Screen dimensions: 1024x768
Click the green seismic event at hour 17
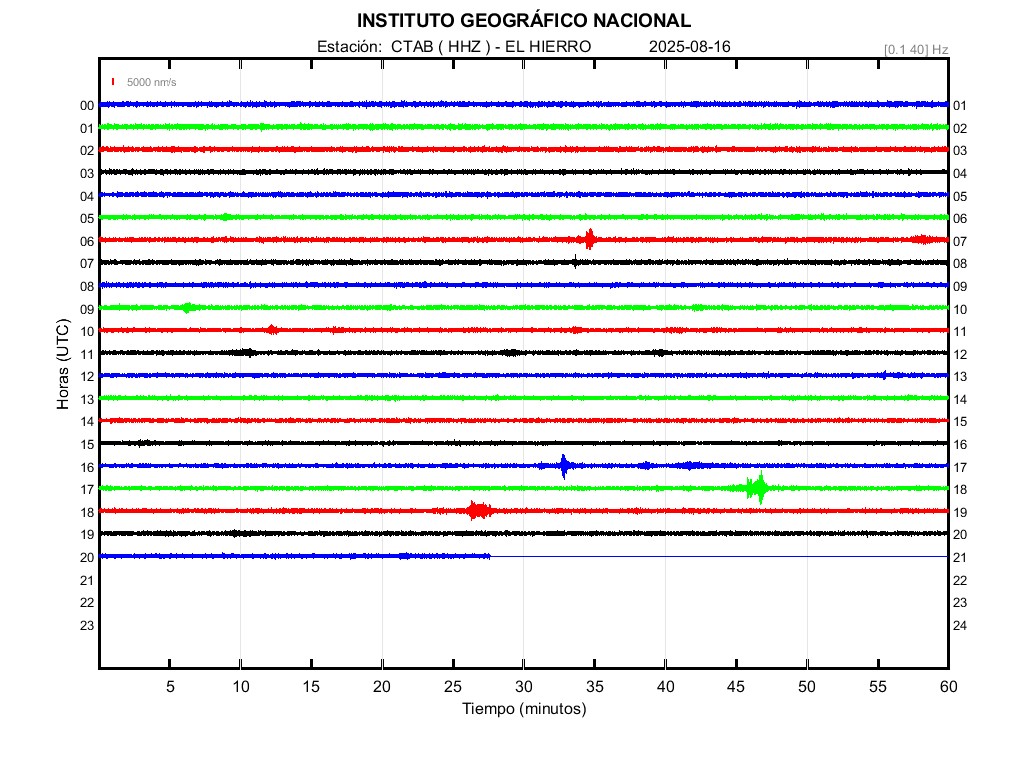758,487
